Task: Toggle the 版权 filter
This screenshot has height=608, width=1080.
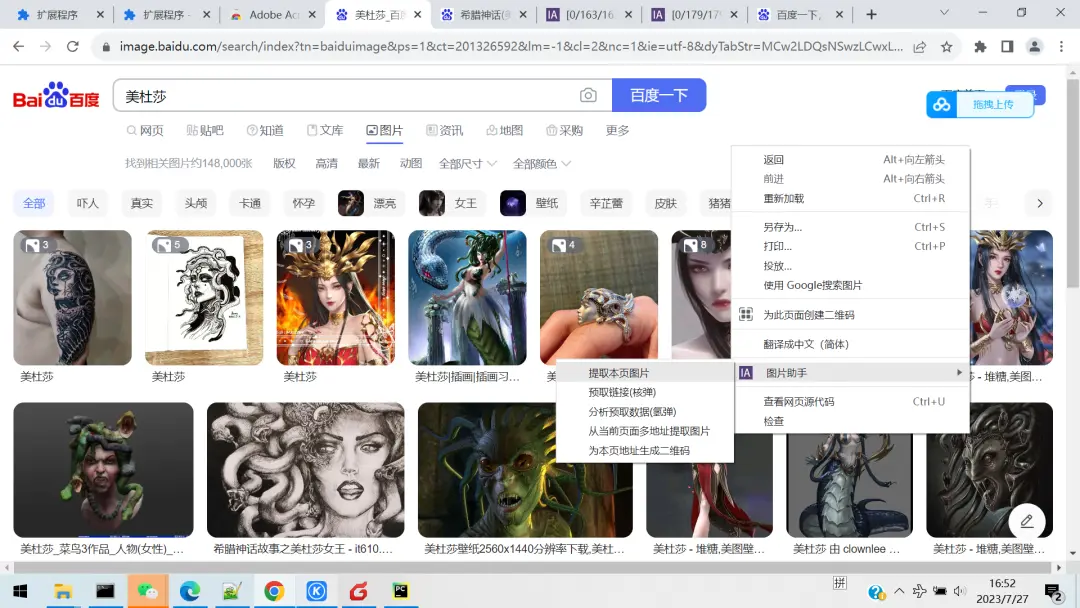Action: coord(284,163)
